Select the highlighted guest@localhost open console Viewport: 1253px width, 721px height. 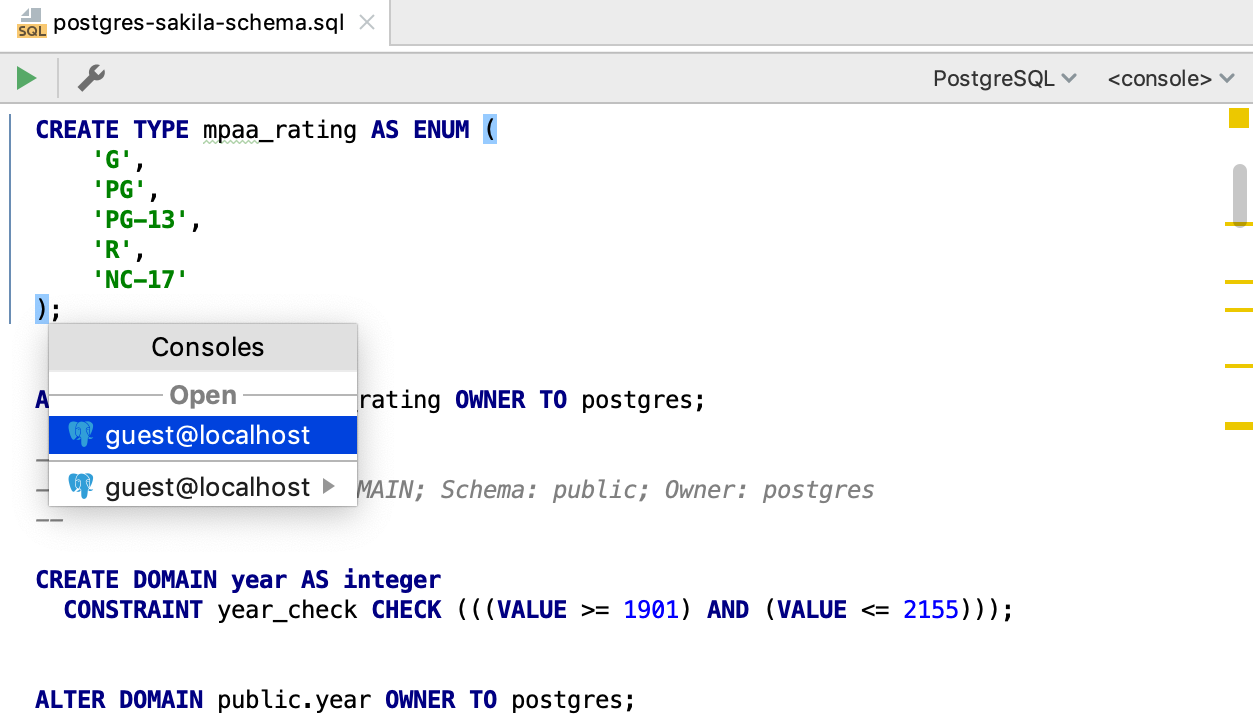(x=203, y=435)
